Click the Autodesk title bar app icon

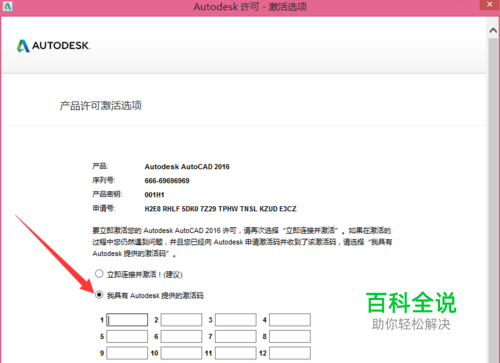[x=7, y=6]
